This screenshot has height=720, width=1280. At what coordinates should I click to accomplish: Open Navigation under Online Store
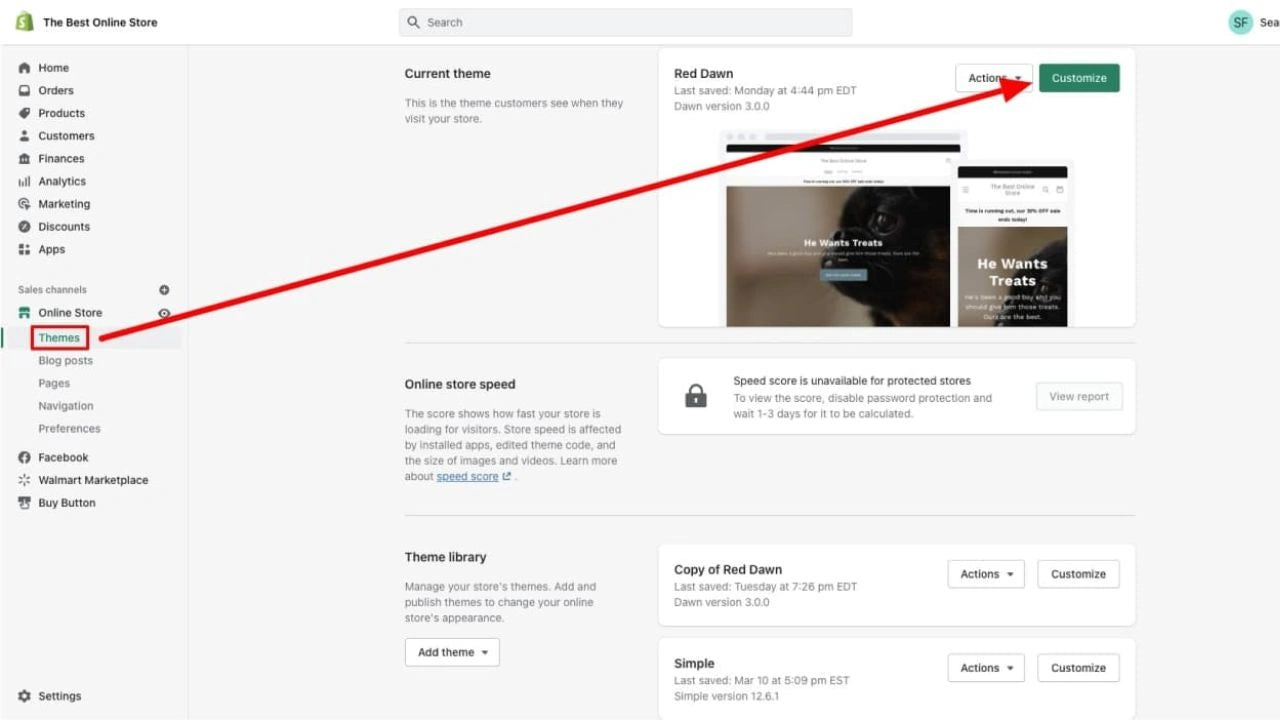pos(66,406)
